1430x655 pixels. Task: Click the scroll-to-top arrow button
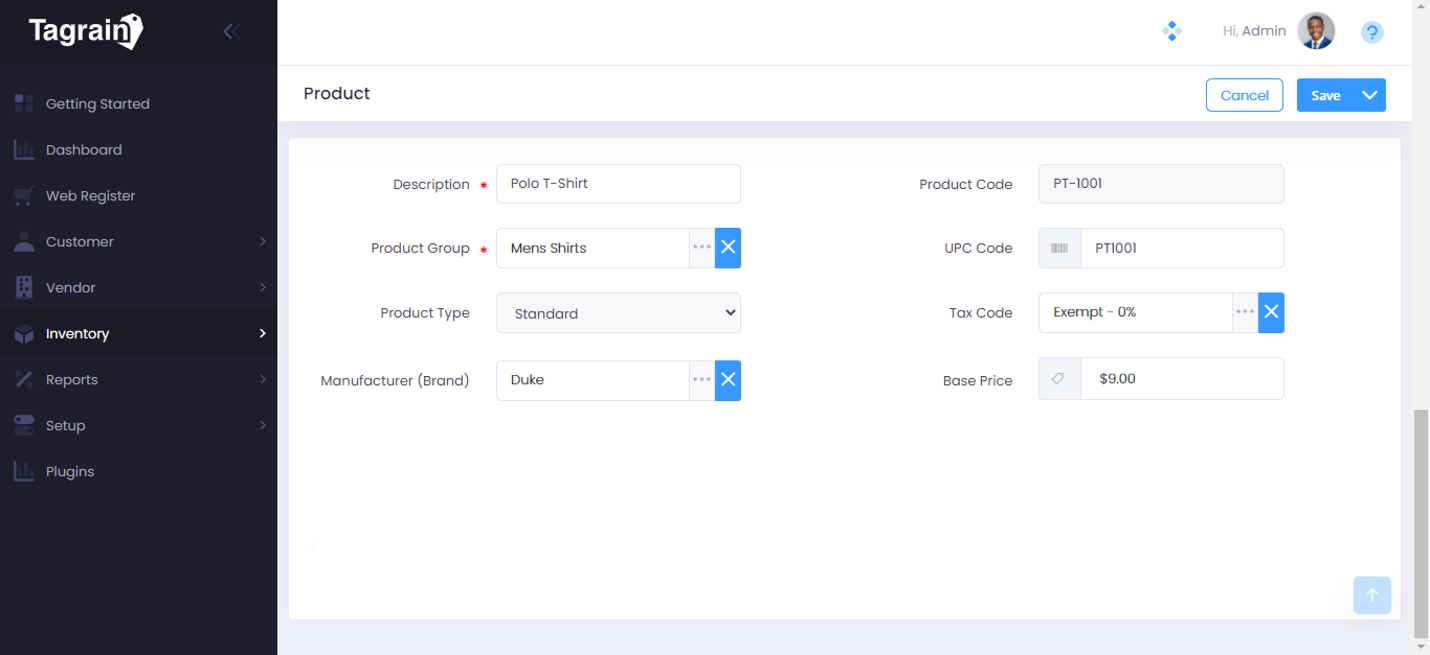pyautogui.click(x=1371, y=595)
